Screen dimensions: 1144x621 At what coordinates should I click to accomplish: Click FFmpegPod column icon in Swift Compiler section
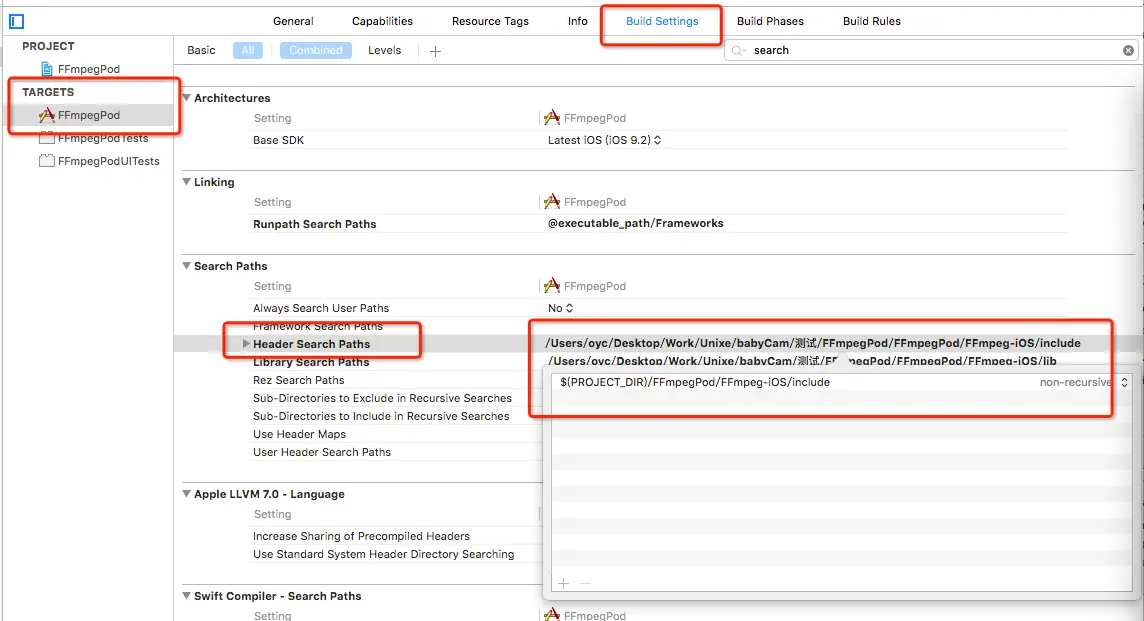(552, 615)
